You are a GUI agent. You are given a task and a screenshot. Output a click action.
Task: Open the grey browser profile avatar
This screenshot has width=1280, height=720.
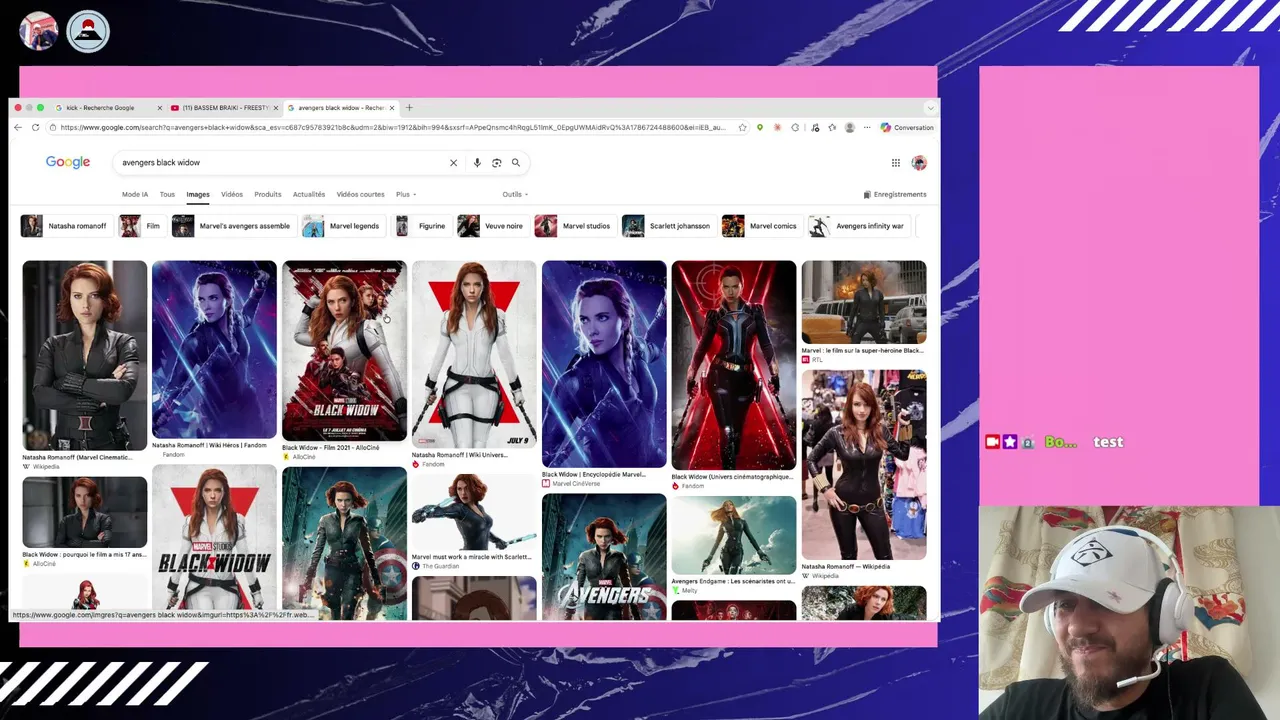[x=850, y=128]
